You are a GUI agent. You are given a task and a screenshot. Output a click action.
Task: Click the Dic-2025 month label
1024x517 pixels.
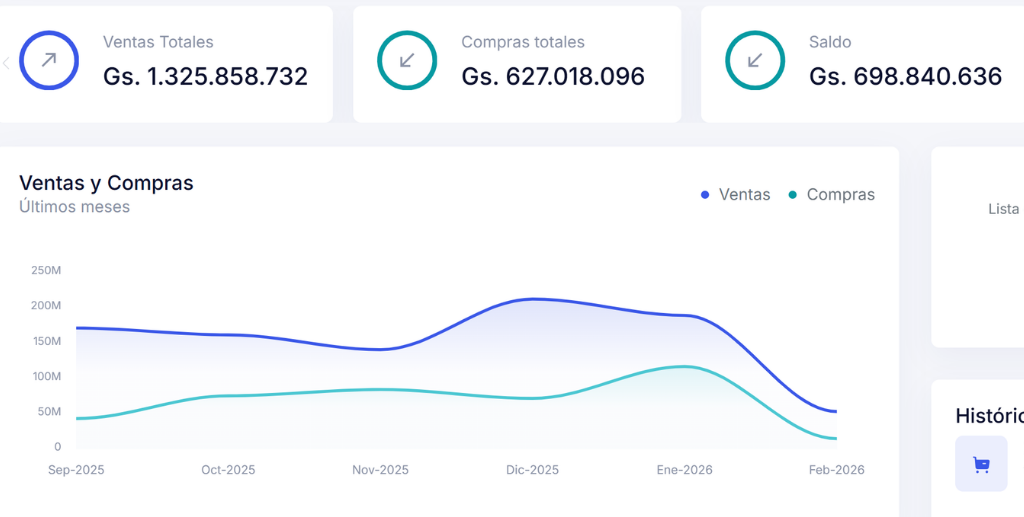click(532, 470)
